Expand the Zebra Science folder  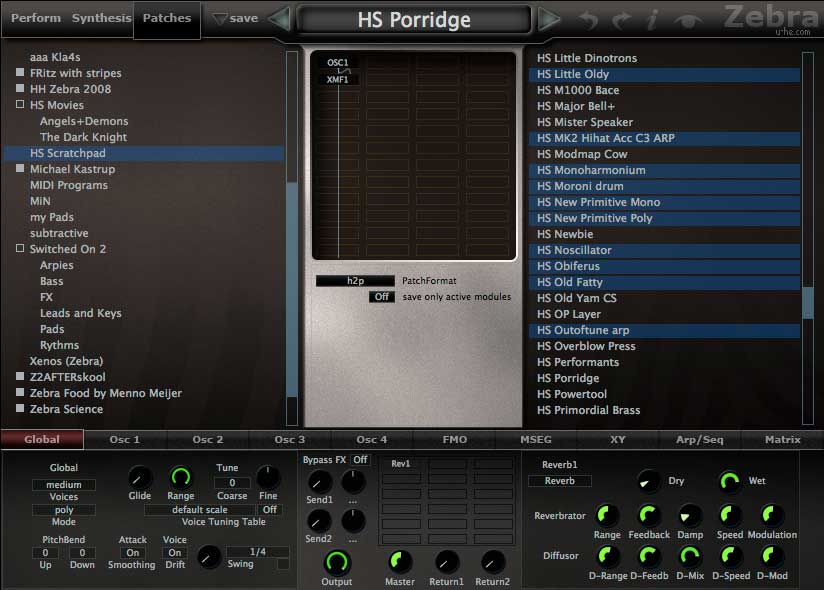(x=20, y=408)
